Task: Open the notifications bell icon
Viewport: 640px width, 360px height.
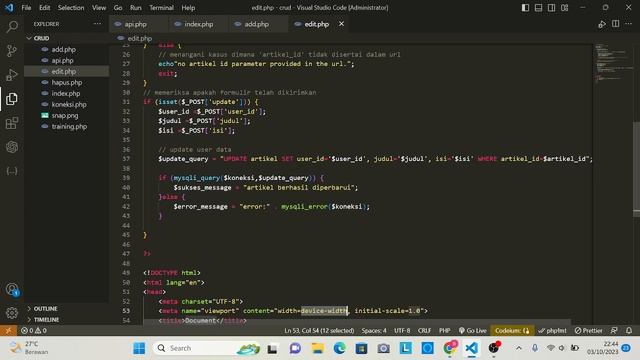Action: click(x=629, y=331)
